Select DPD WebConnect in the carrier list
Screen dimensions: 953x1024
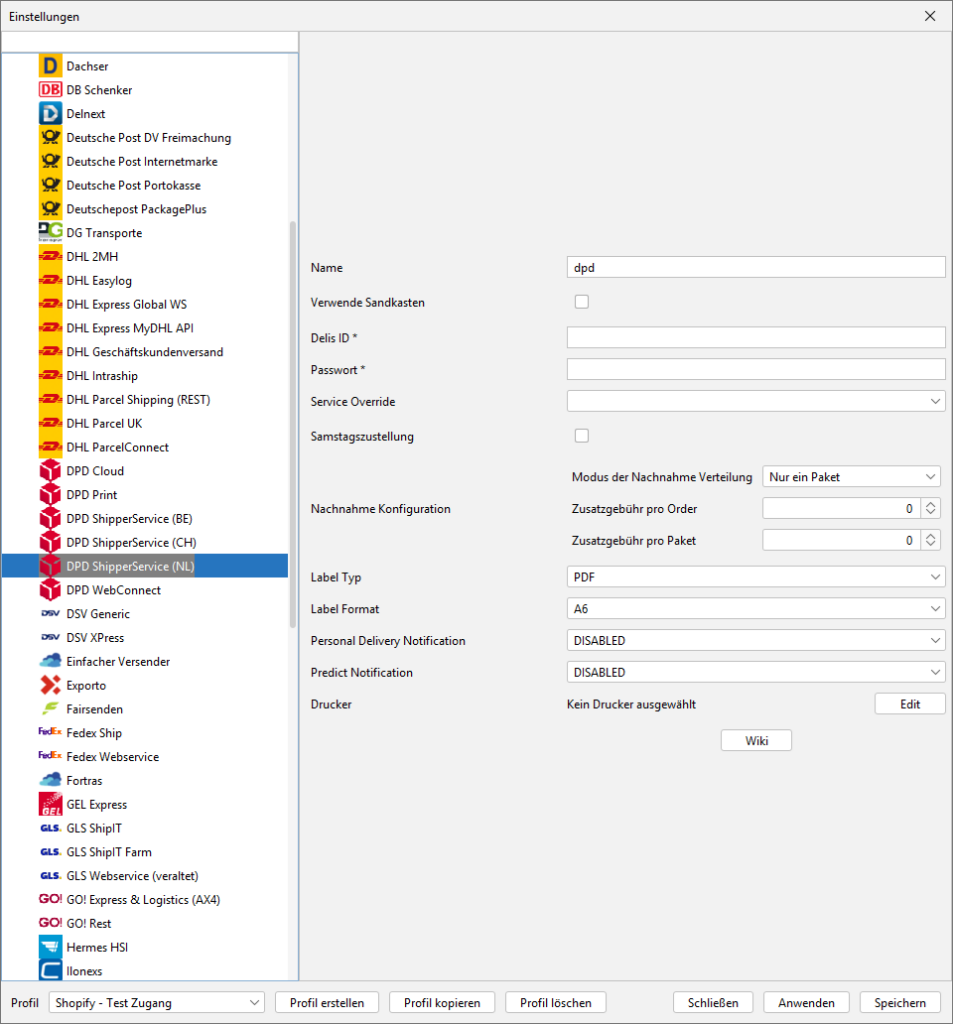(113, 590)
